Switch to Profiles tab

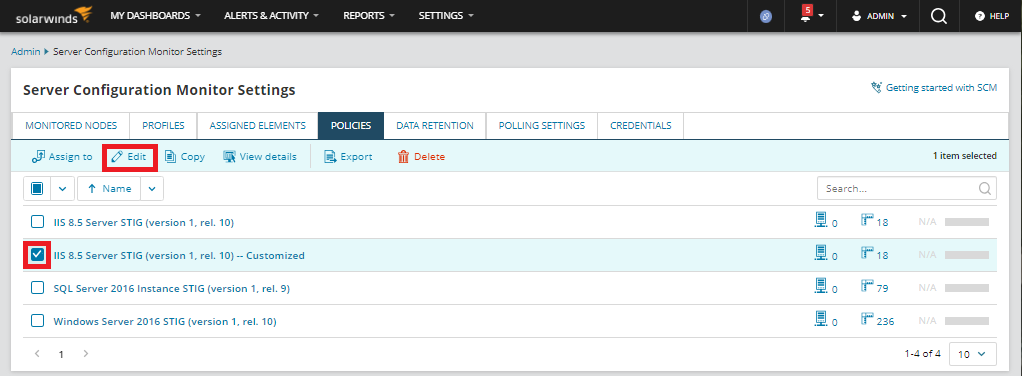tap(164, 126)
